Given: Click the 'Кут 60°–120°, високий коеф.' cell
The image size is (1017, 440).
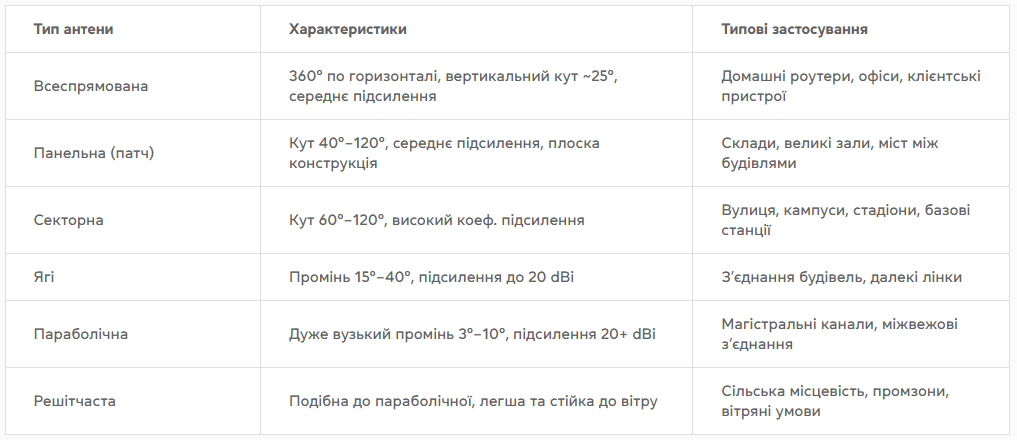Looking at the screenshot, I should (x=437, y=220).
